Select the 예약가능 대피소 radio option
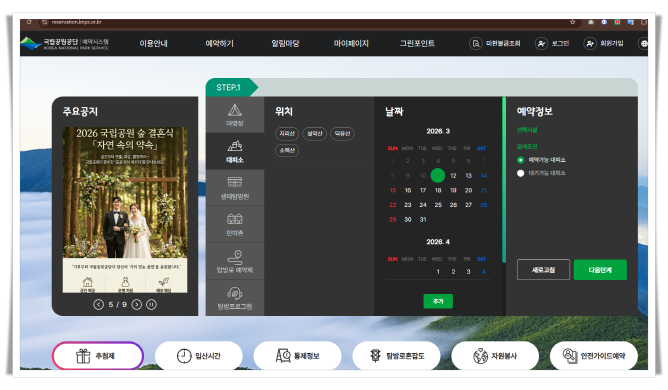The height and width of the screenshot is (390, 668). [520, 160]
